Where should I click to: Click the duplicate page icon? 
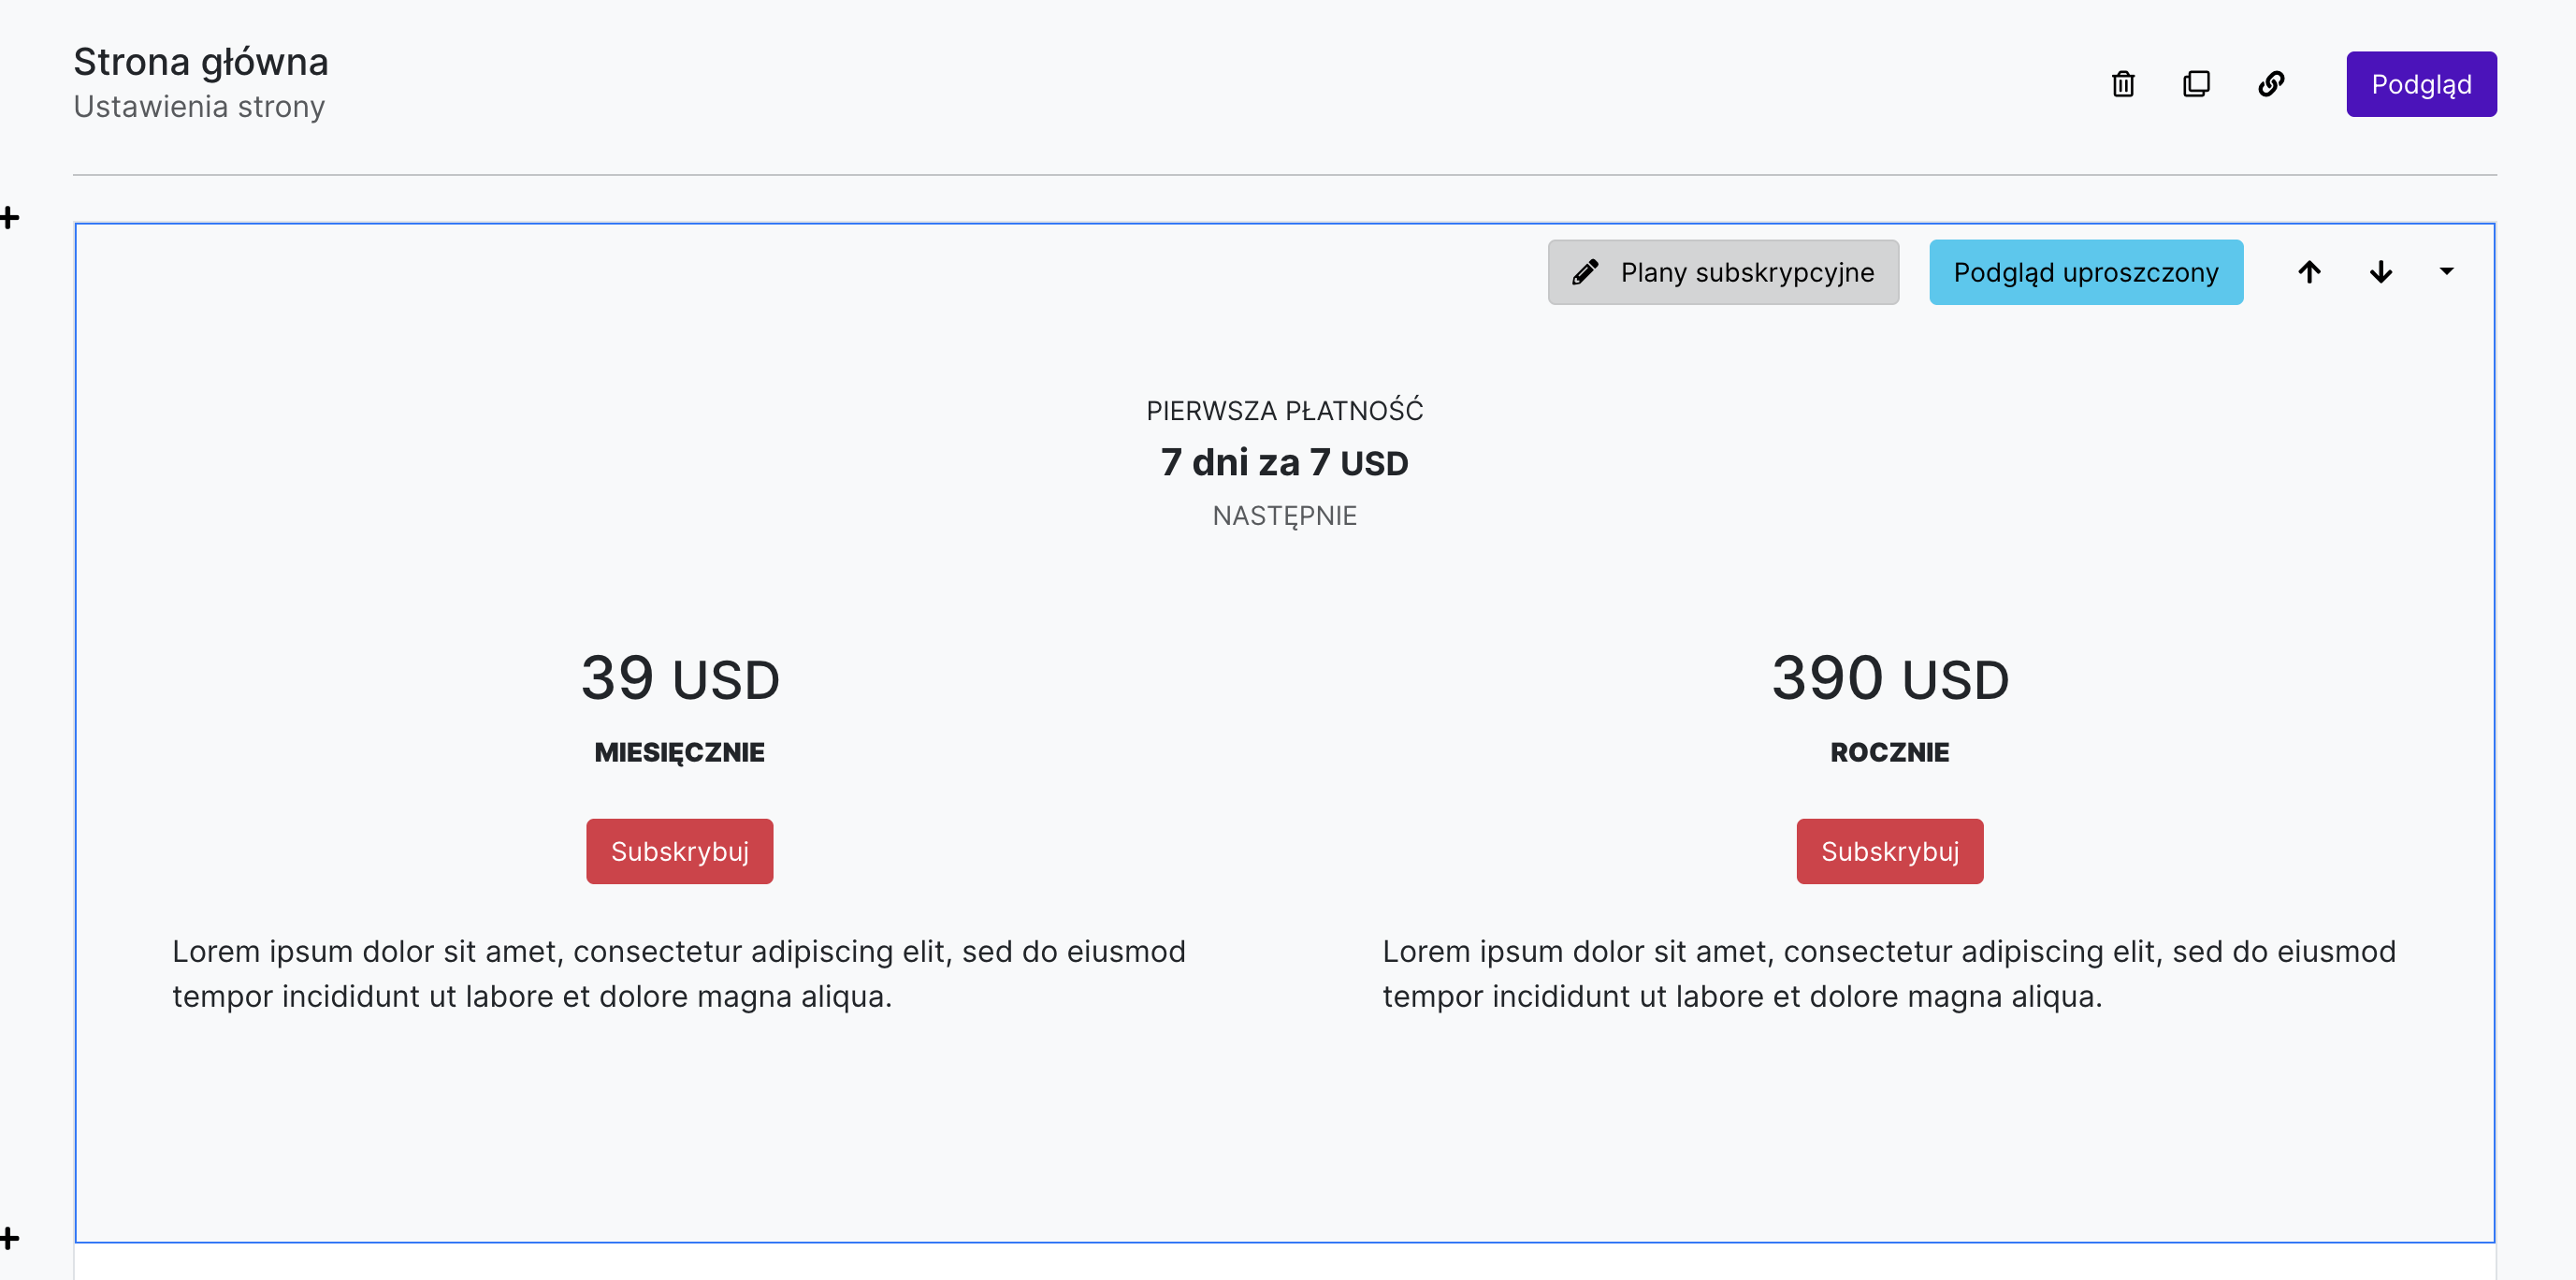click(x=2196, y=84)
